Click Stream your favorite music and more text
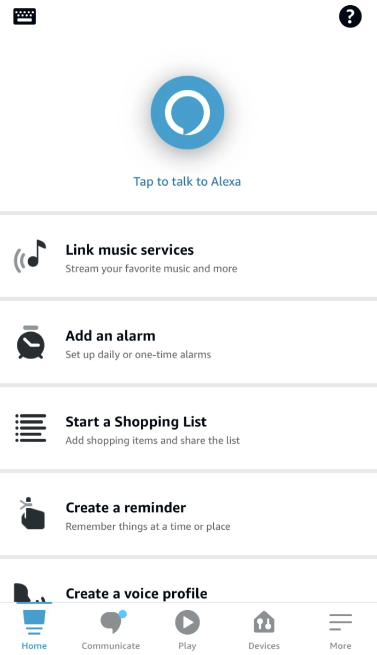Screen dimensions: 377x655 (x=151, y=269)
